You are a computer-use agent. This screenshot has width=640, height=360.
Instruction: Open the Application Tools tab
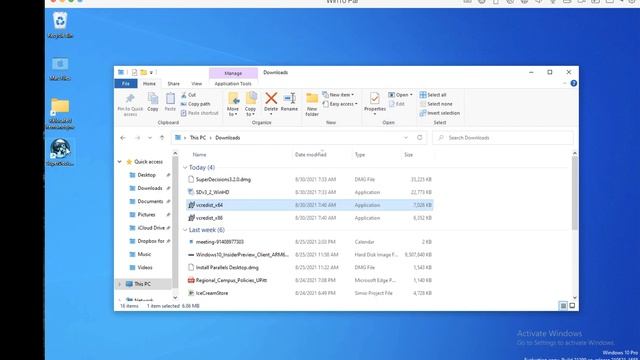pyautogui.click(x=233, y=84)
